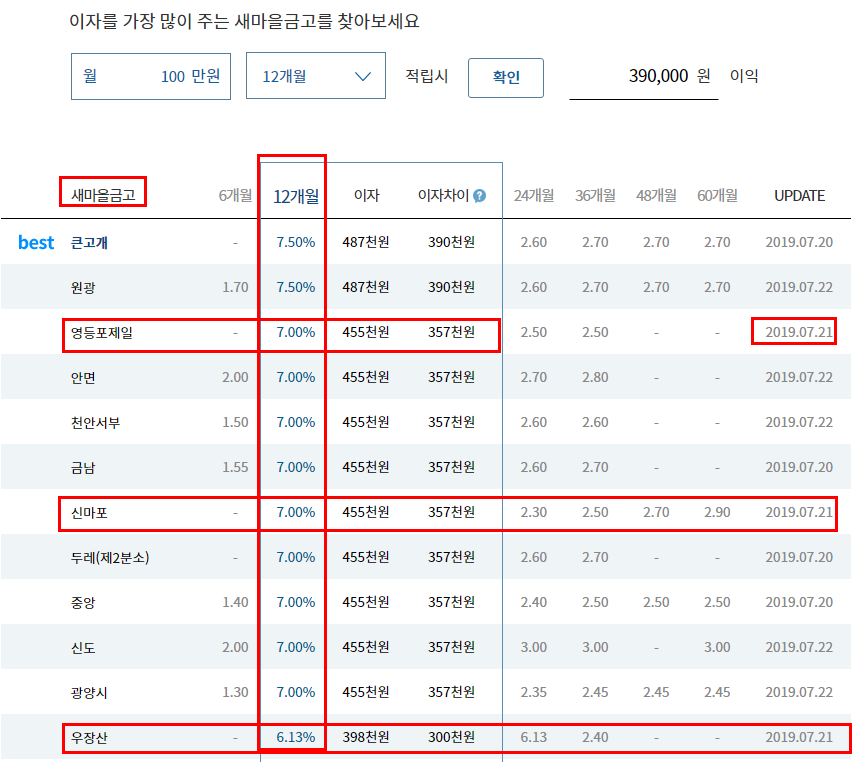Select the 60개월 column header

pyautogui.click(x=717, y=196)
